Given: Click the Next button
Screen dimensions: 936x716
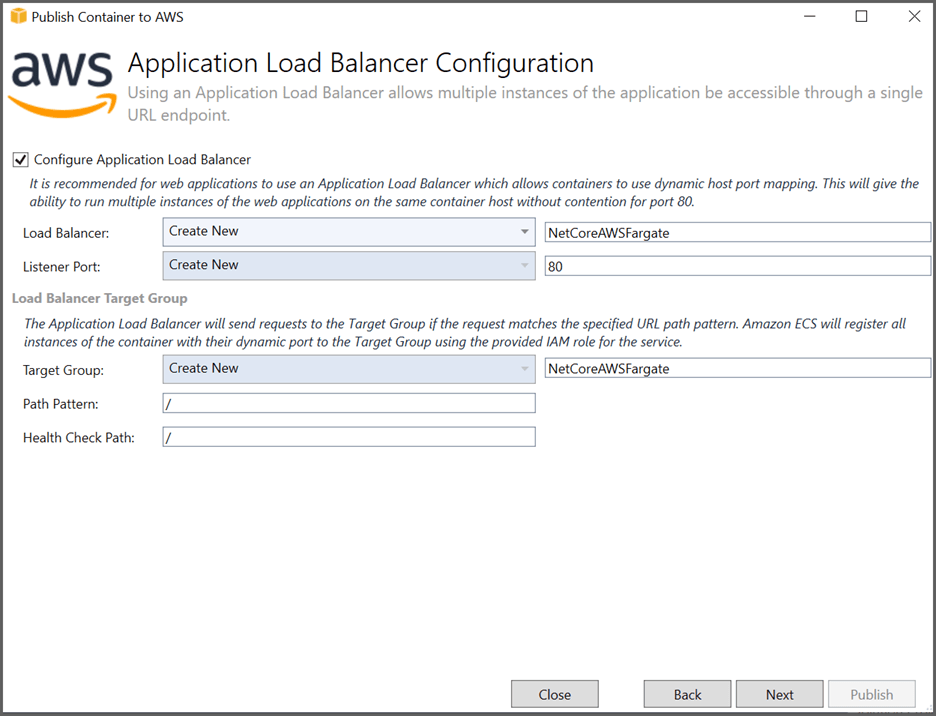Looking at the screenshot, I should click(779, 693).
